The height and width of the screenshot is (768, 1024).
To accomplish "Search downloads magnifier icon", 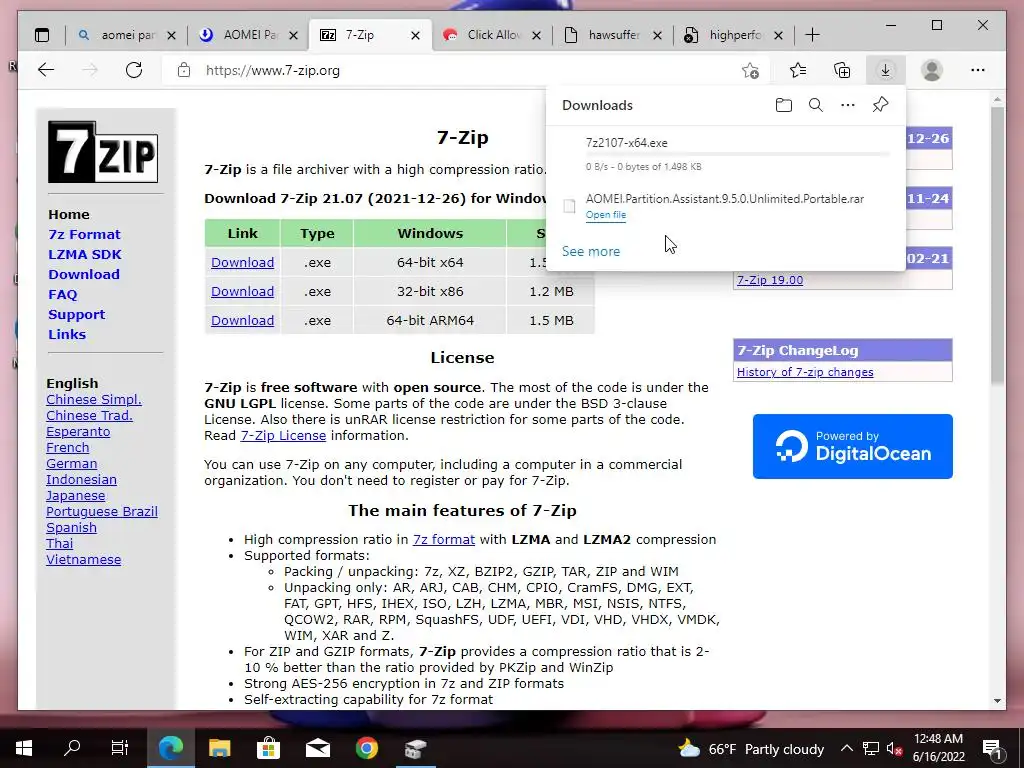I will [x=816, y=105].
